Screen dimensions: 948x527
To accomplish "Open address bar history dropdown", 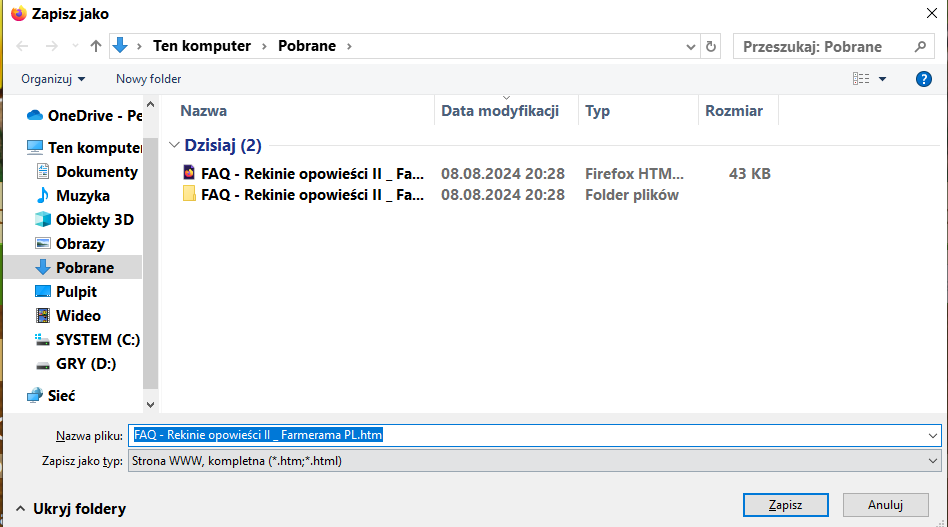I will (x=690, y=47).
